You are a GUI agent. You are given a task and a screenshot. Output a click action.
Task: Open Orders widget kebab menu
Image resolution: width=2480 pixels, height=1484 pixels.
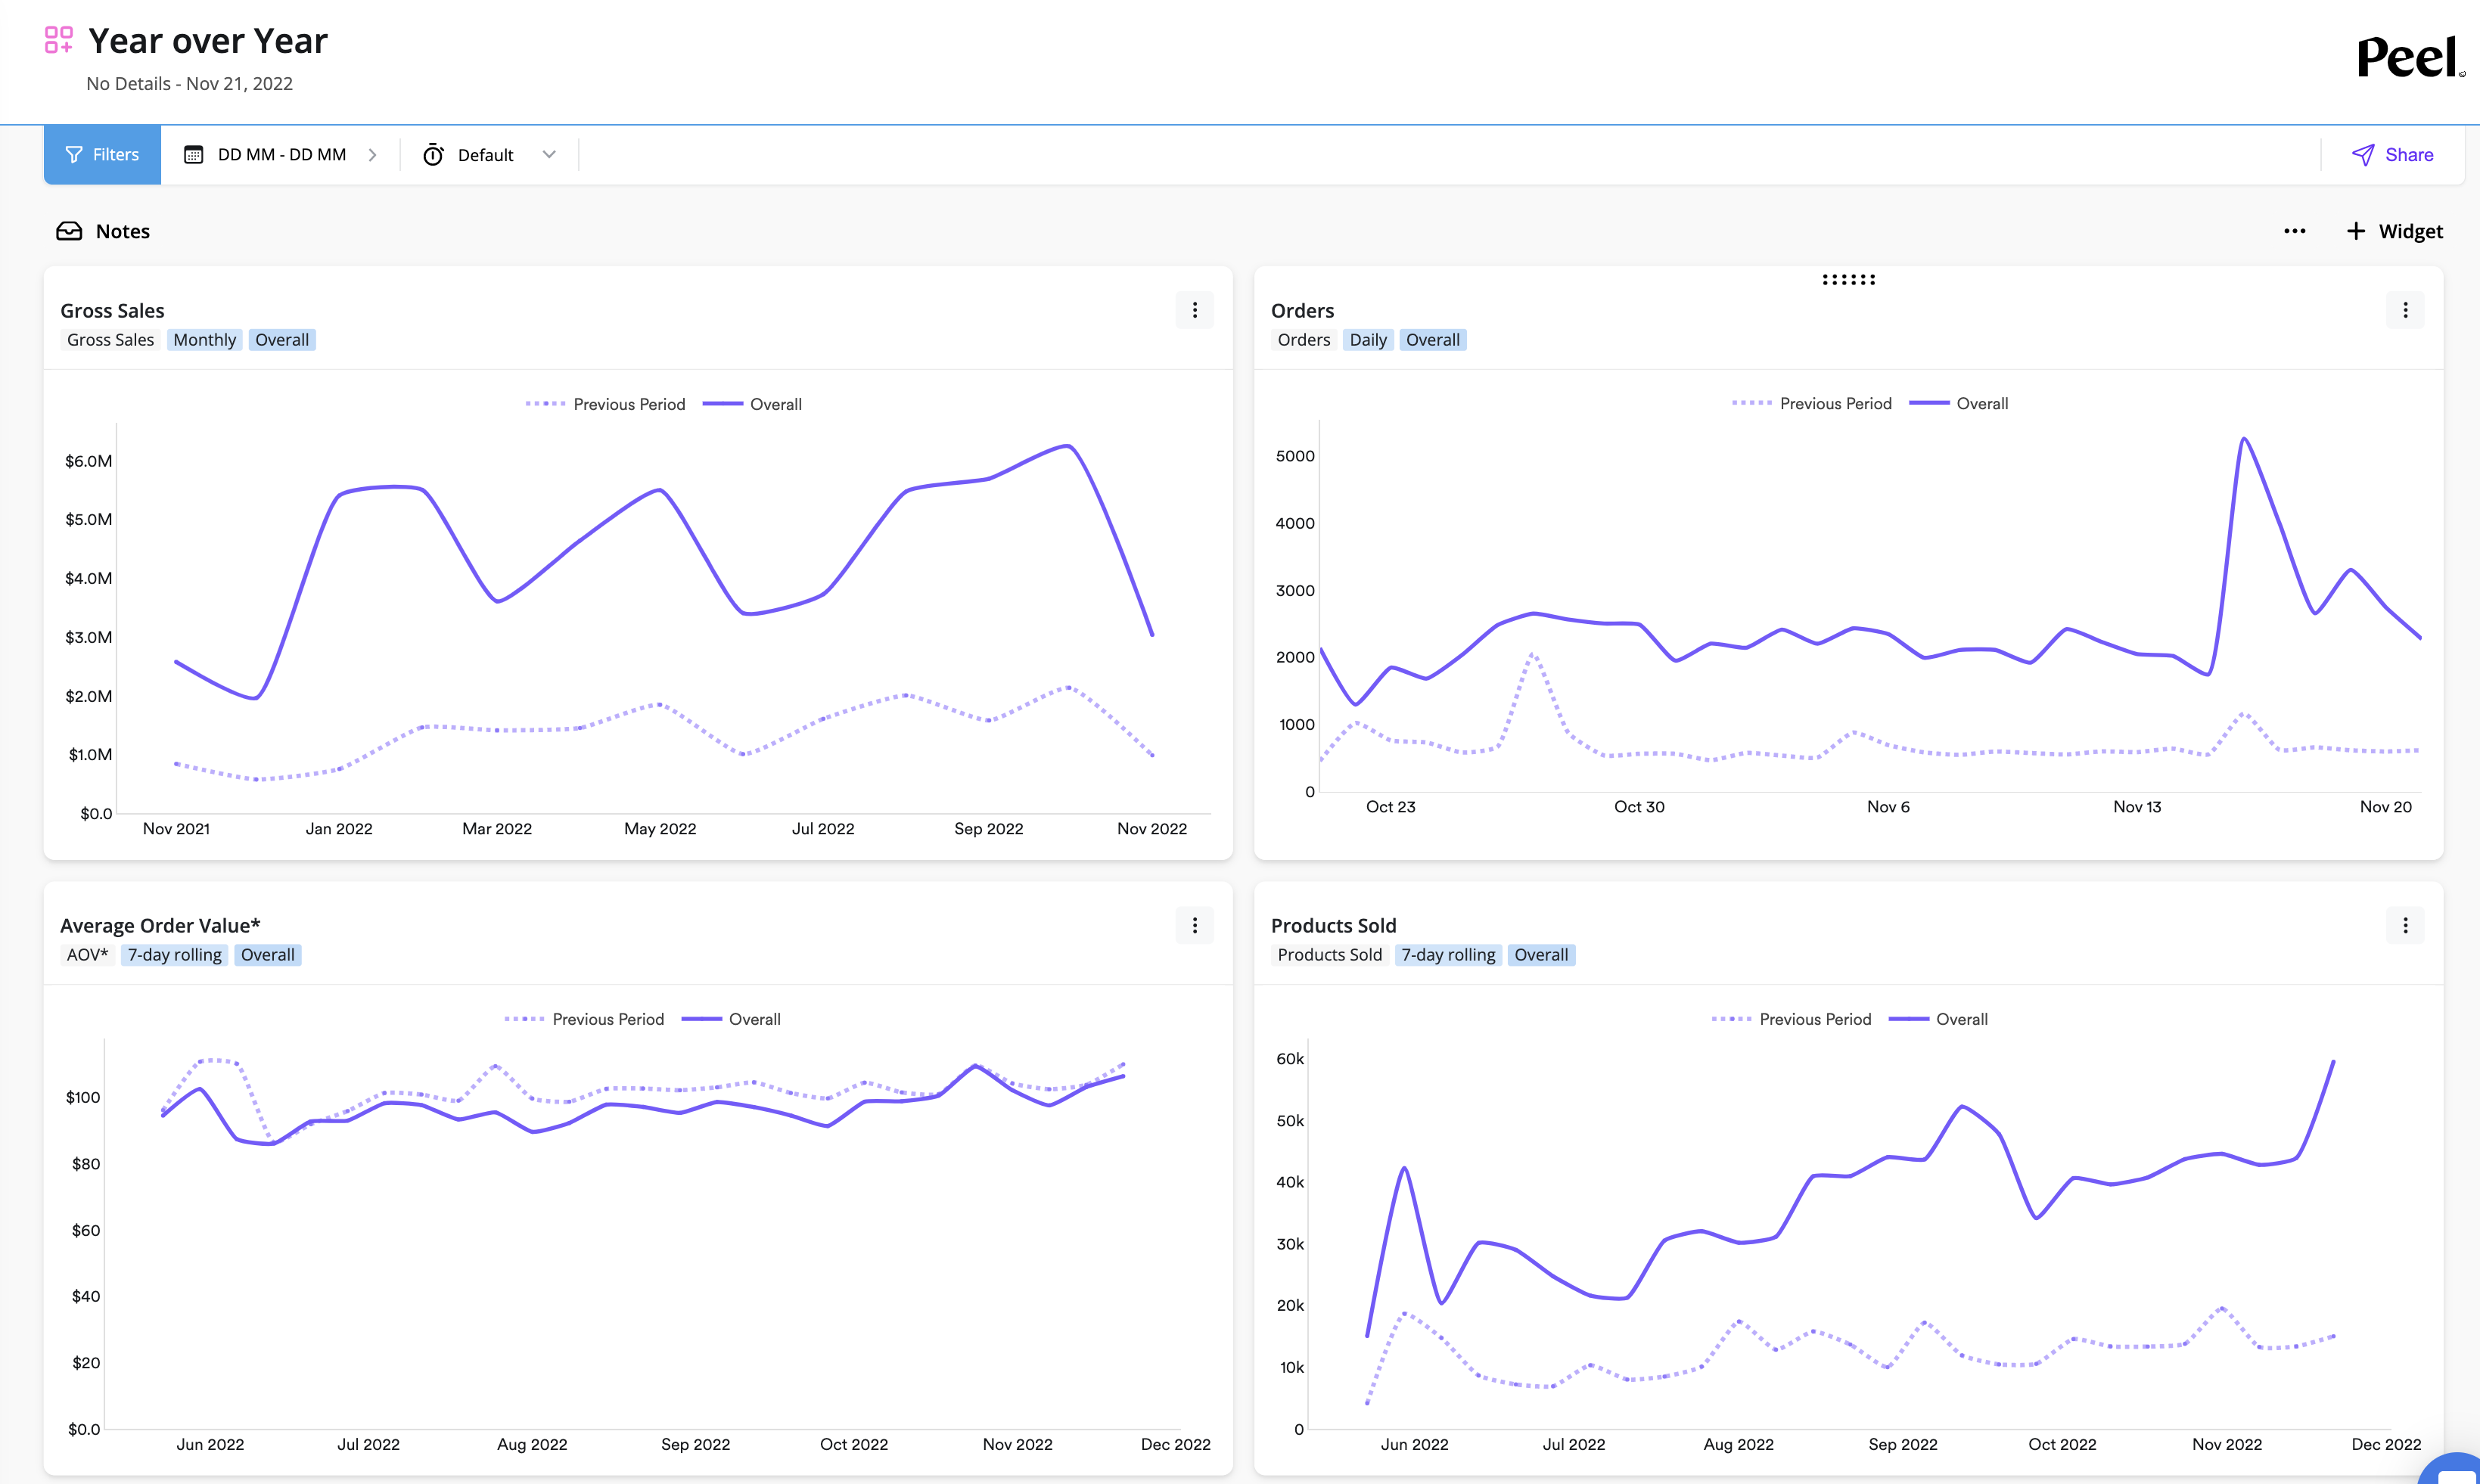pos(2405,310)
